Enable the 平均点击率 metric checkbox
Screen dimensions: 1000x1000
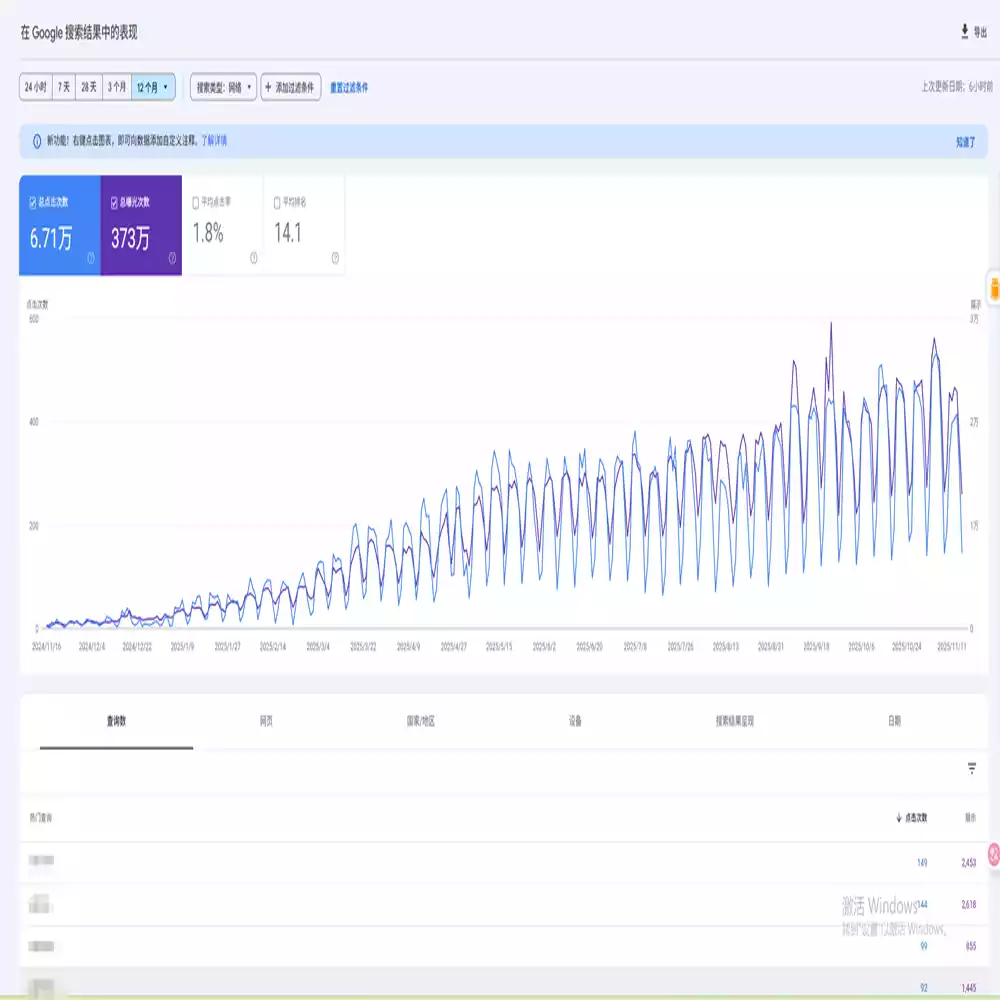point(195,202)
